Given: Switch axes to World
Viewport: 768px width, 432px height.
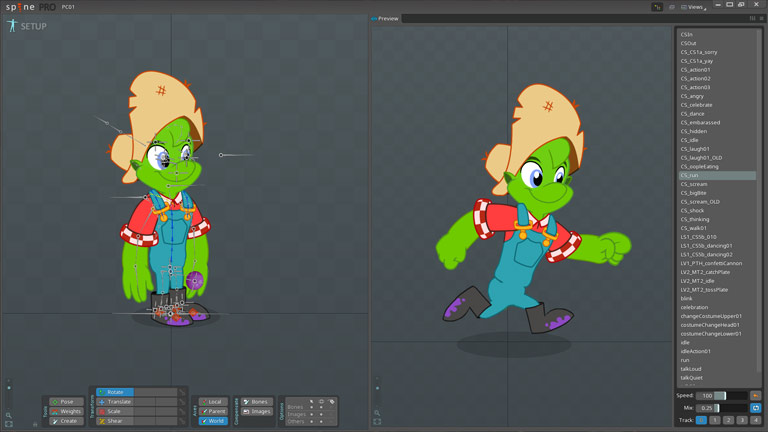Looking at the screenshot, I should point(213,421).
